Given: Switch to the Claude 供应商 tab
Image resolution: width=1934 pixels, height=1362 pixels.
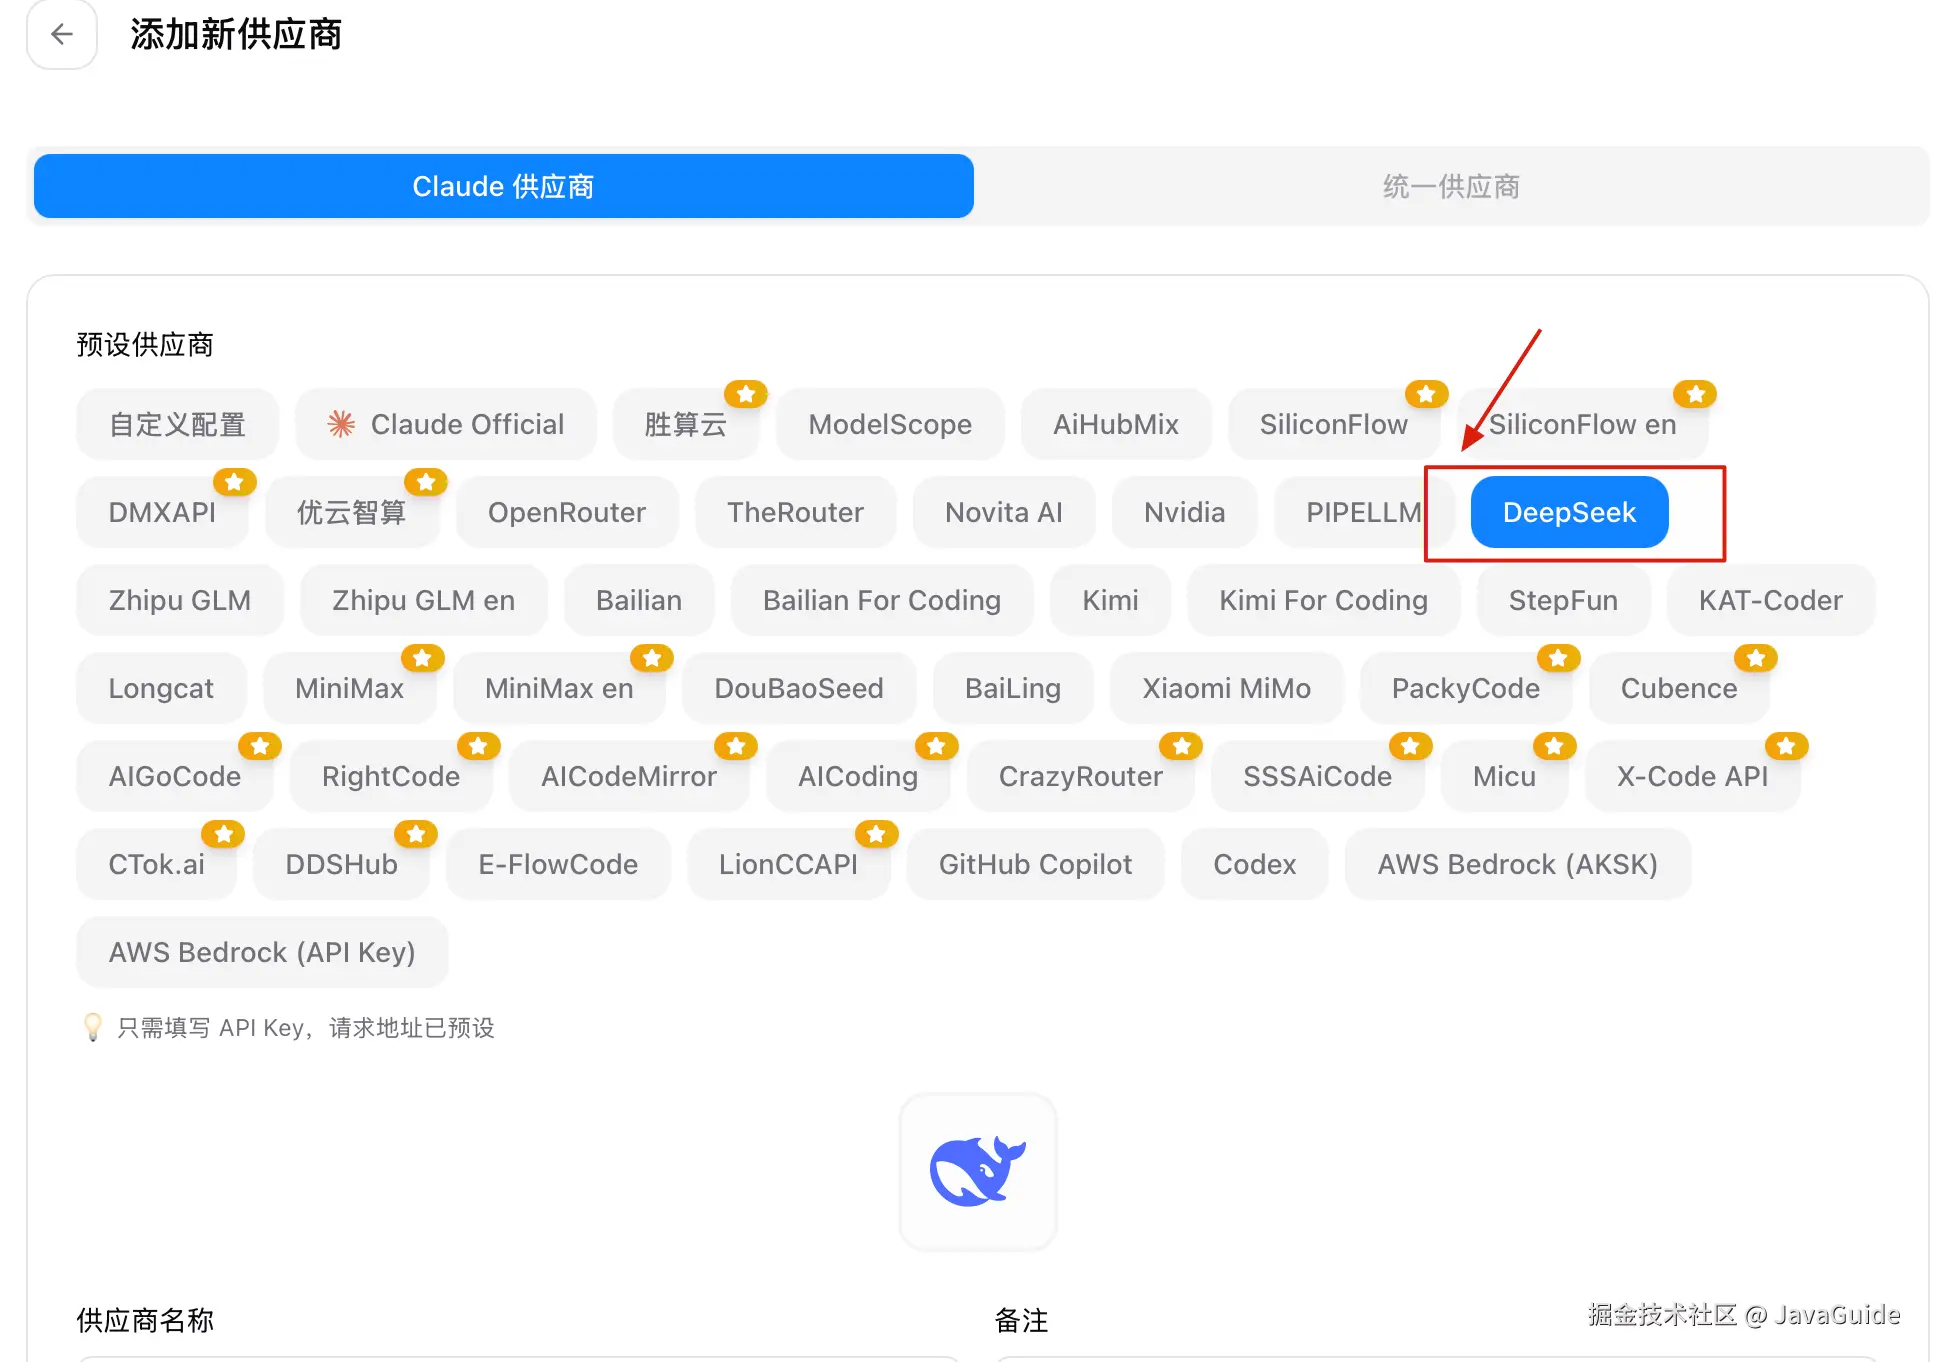Looking at the screenshot, I should pyautogui.click(x=503, y=186).
